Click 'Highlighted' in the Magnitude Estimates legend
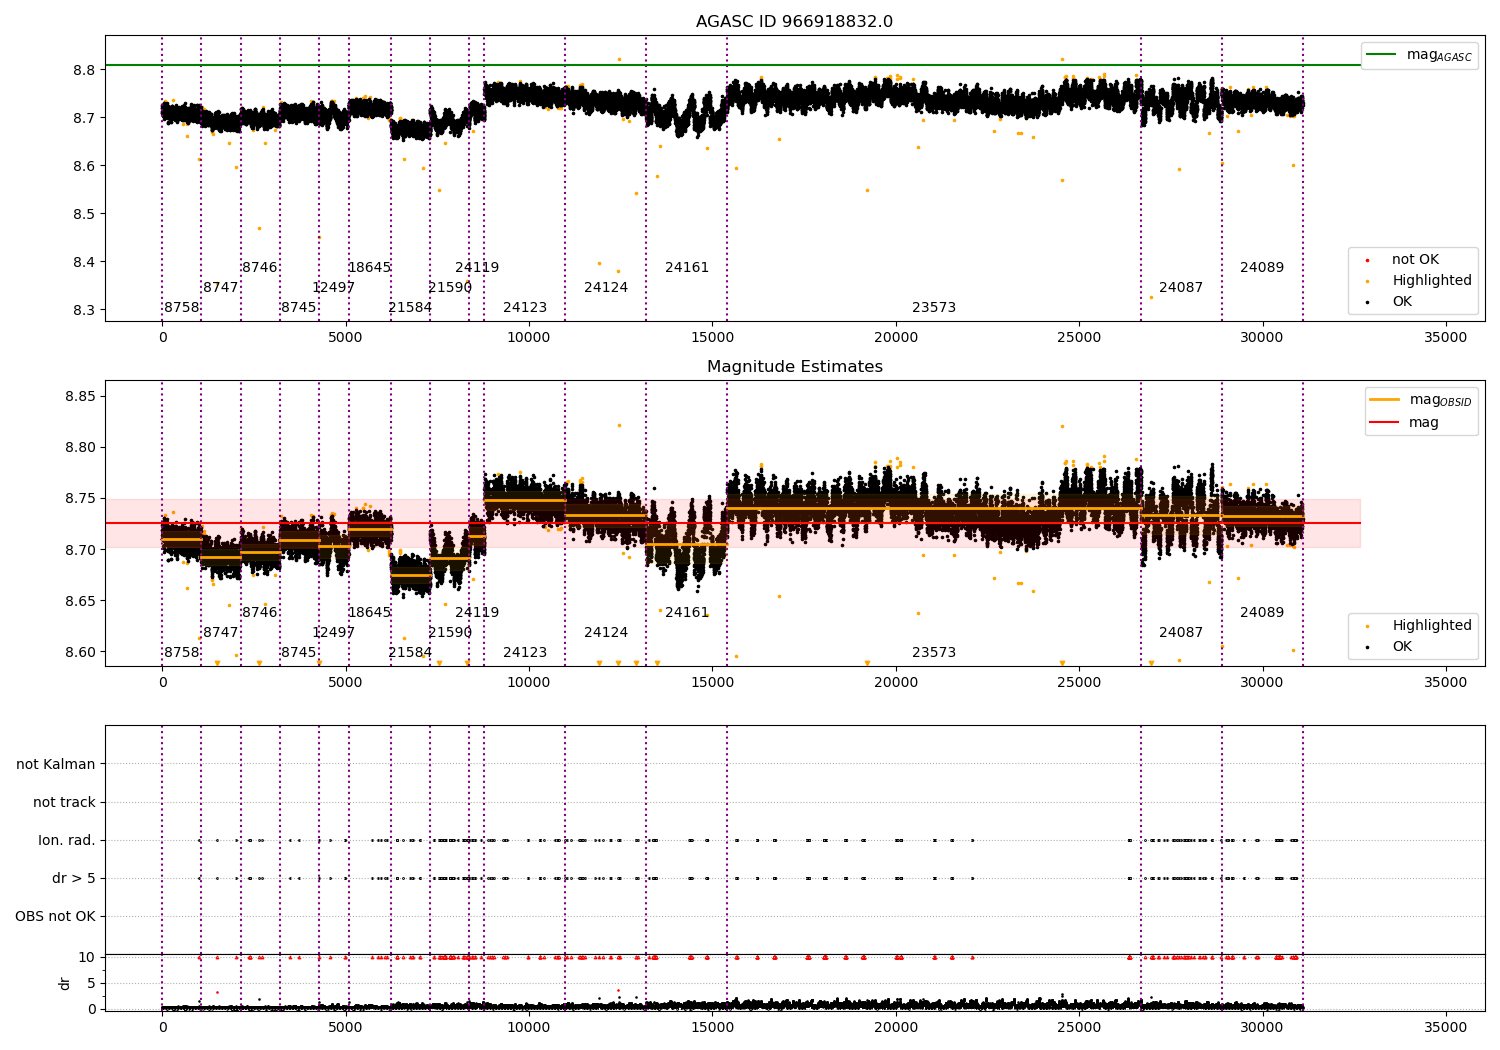The width and height of the screenshot is (1500, 1050). 1432,626
